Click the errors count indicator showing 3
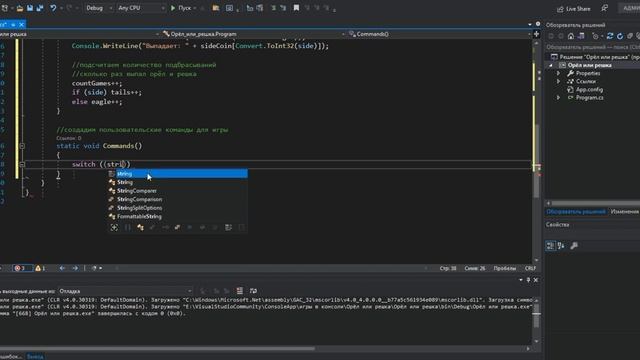 (22, 268)
